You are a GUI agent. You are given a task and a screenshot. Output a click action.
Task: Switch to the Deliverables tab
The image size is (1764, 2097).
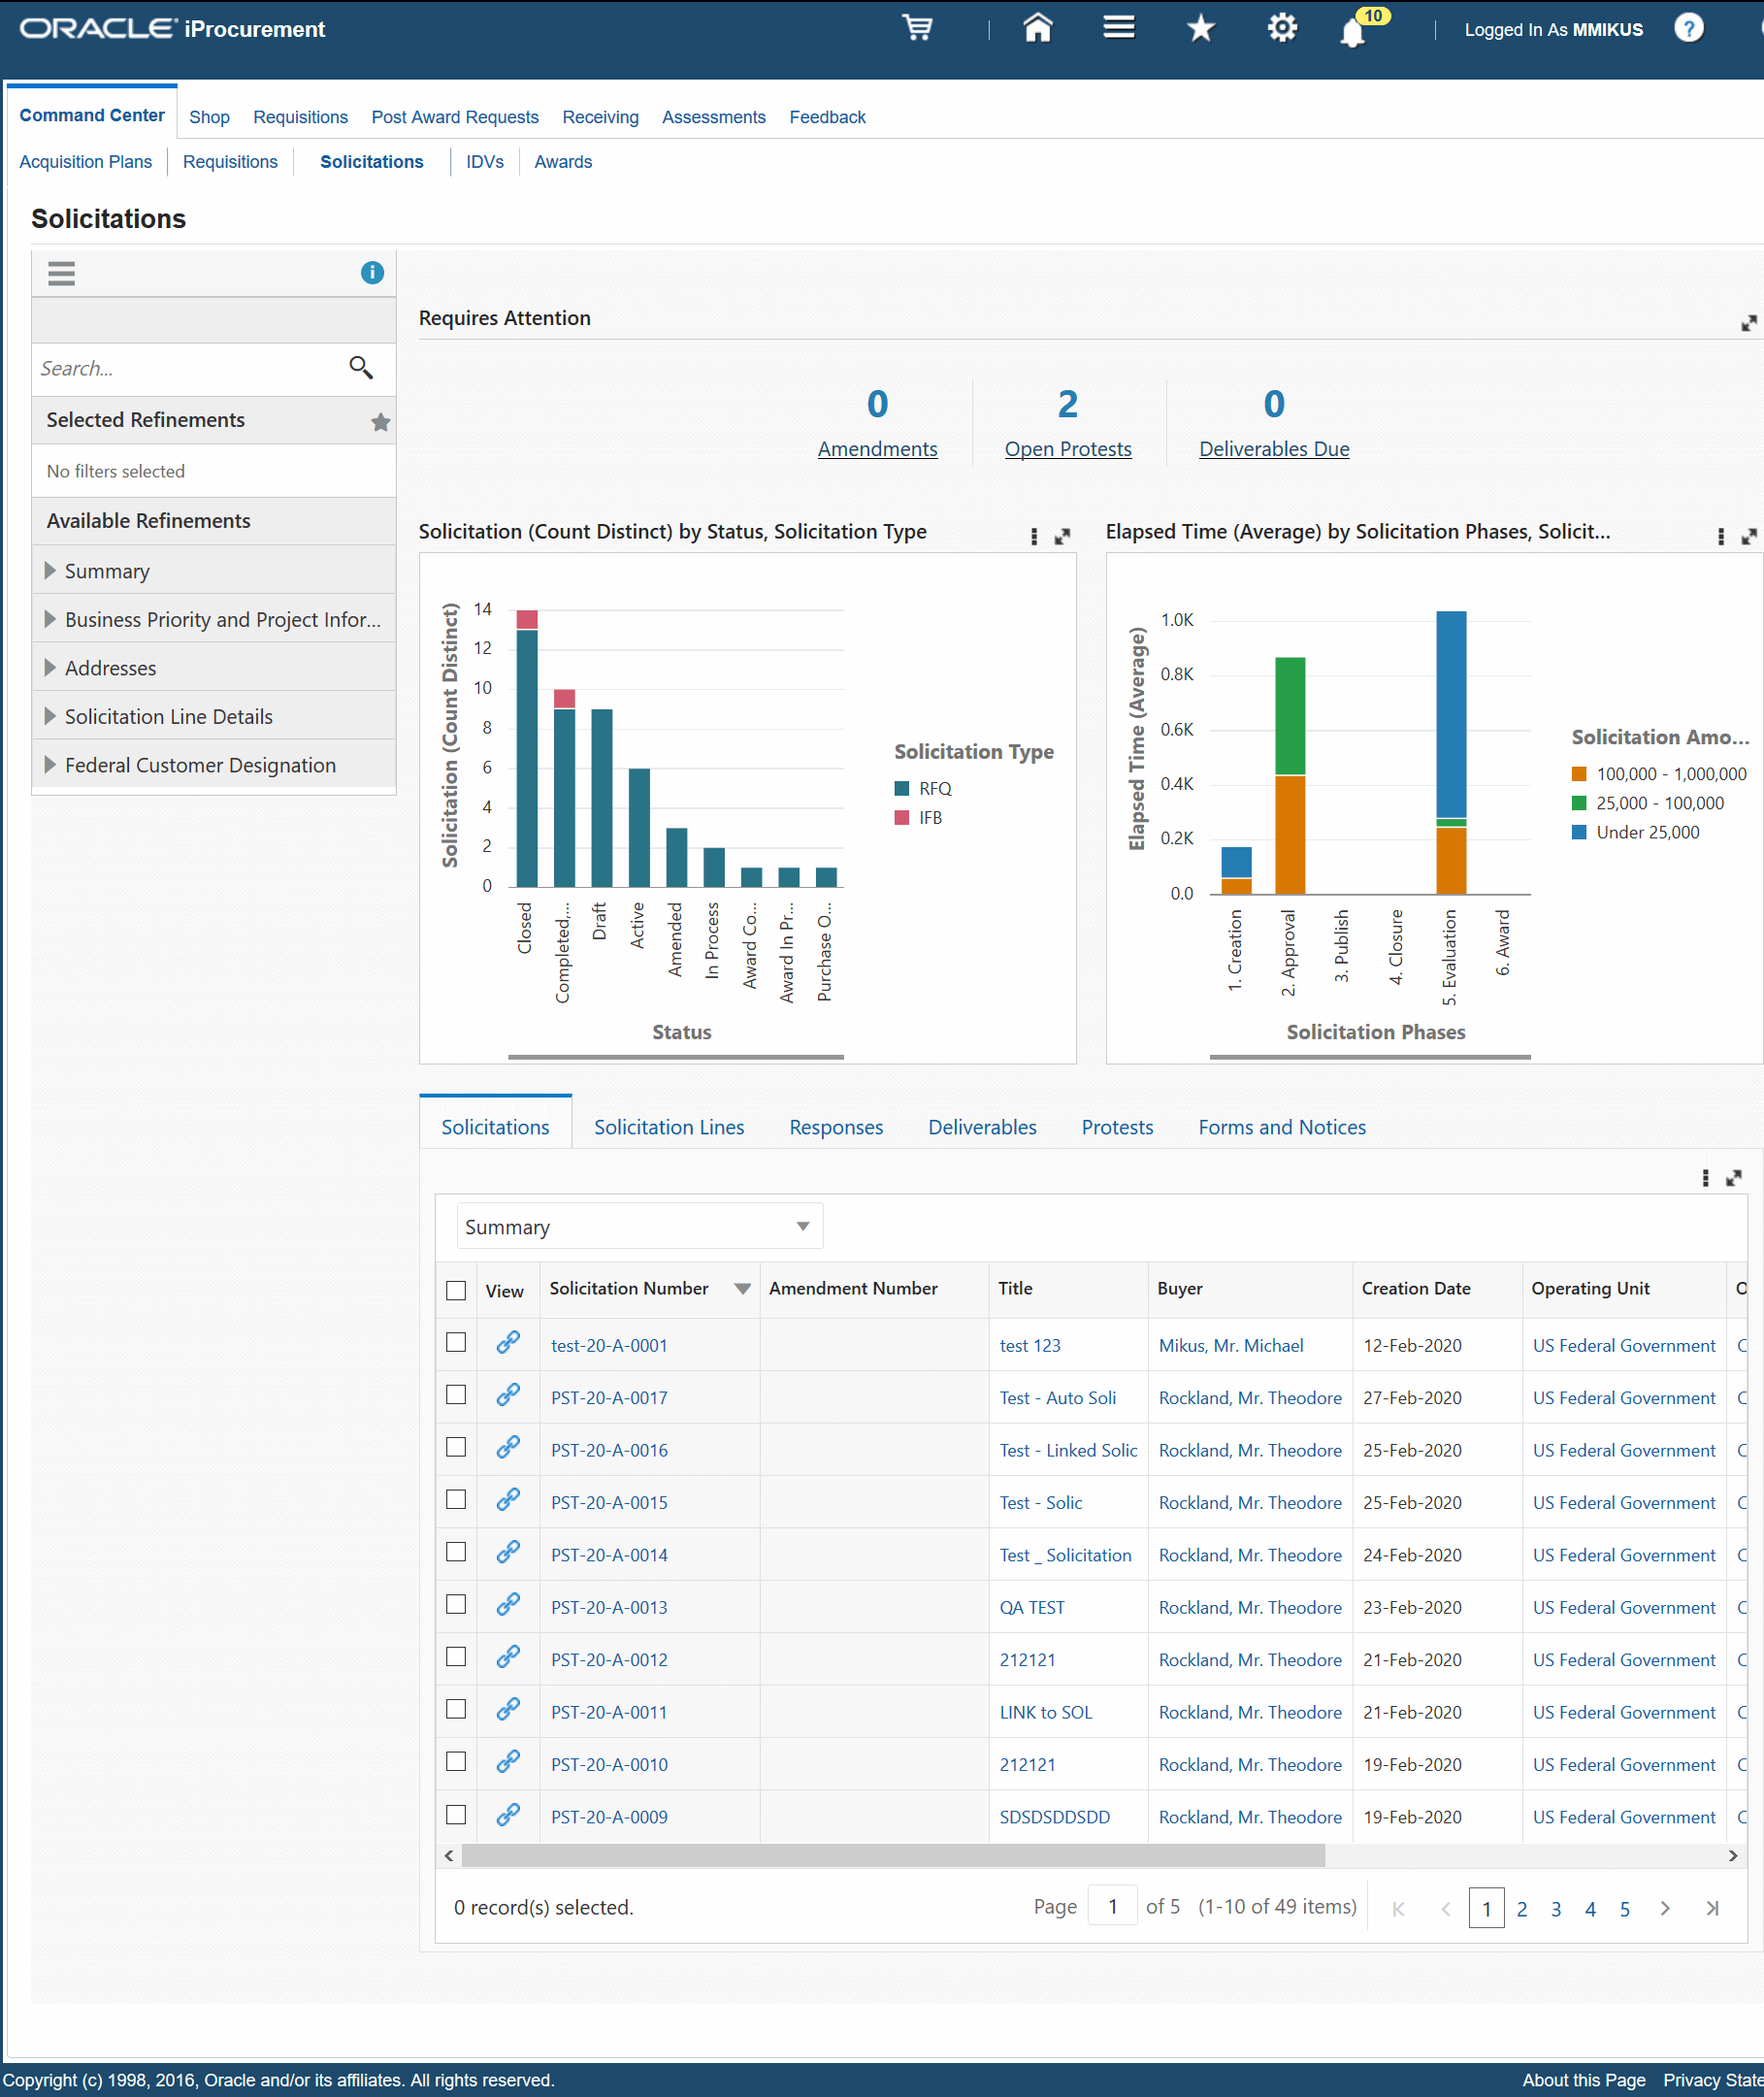click(x=982, y=1127)
